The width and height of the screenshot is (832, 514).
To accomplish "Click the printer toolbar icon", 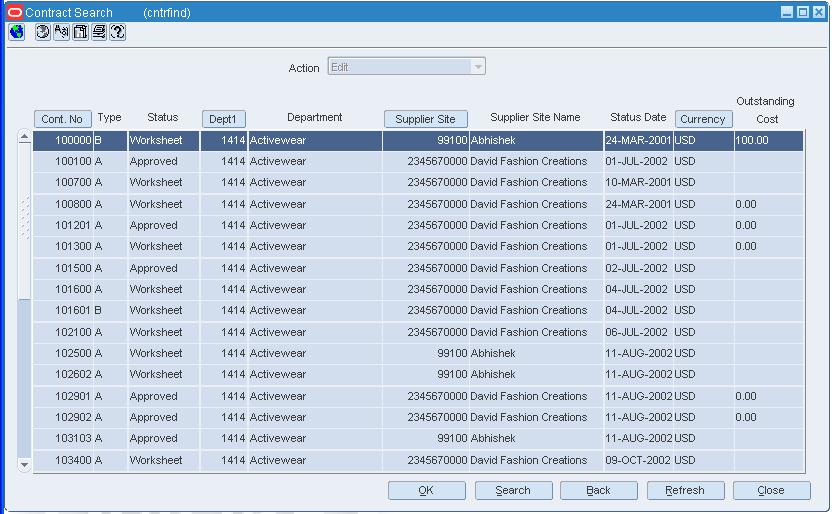I will pyautogui.click(x=99, y=32).
